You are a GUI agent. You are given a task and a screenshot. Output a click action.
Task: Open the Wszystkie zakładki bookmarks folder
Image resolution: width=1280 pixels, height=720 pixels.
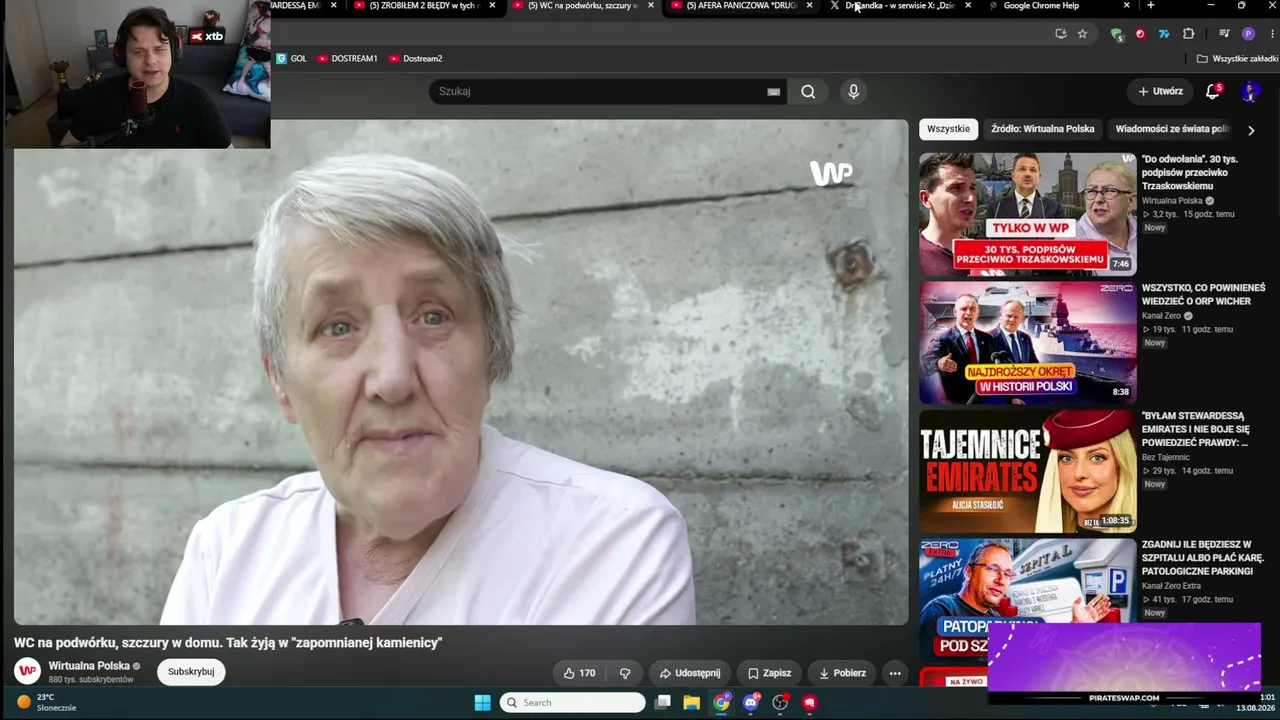[x=1237, y=59]
